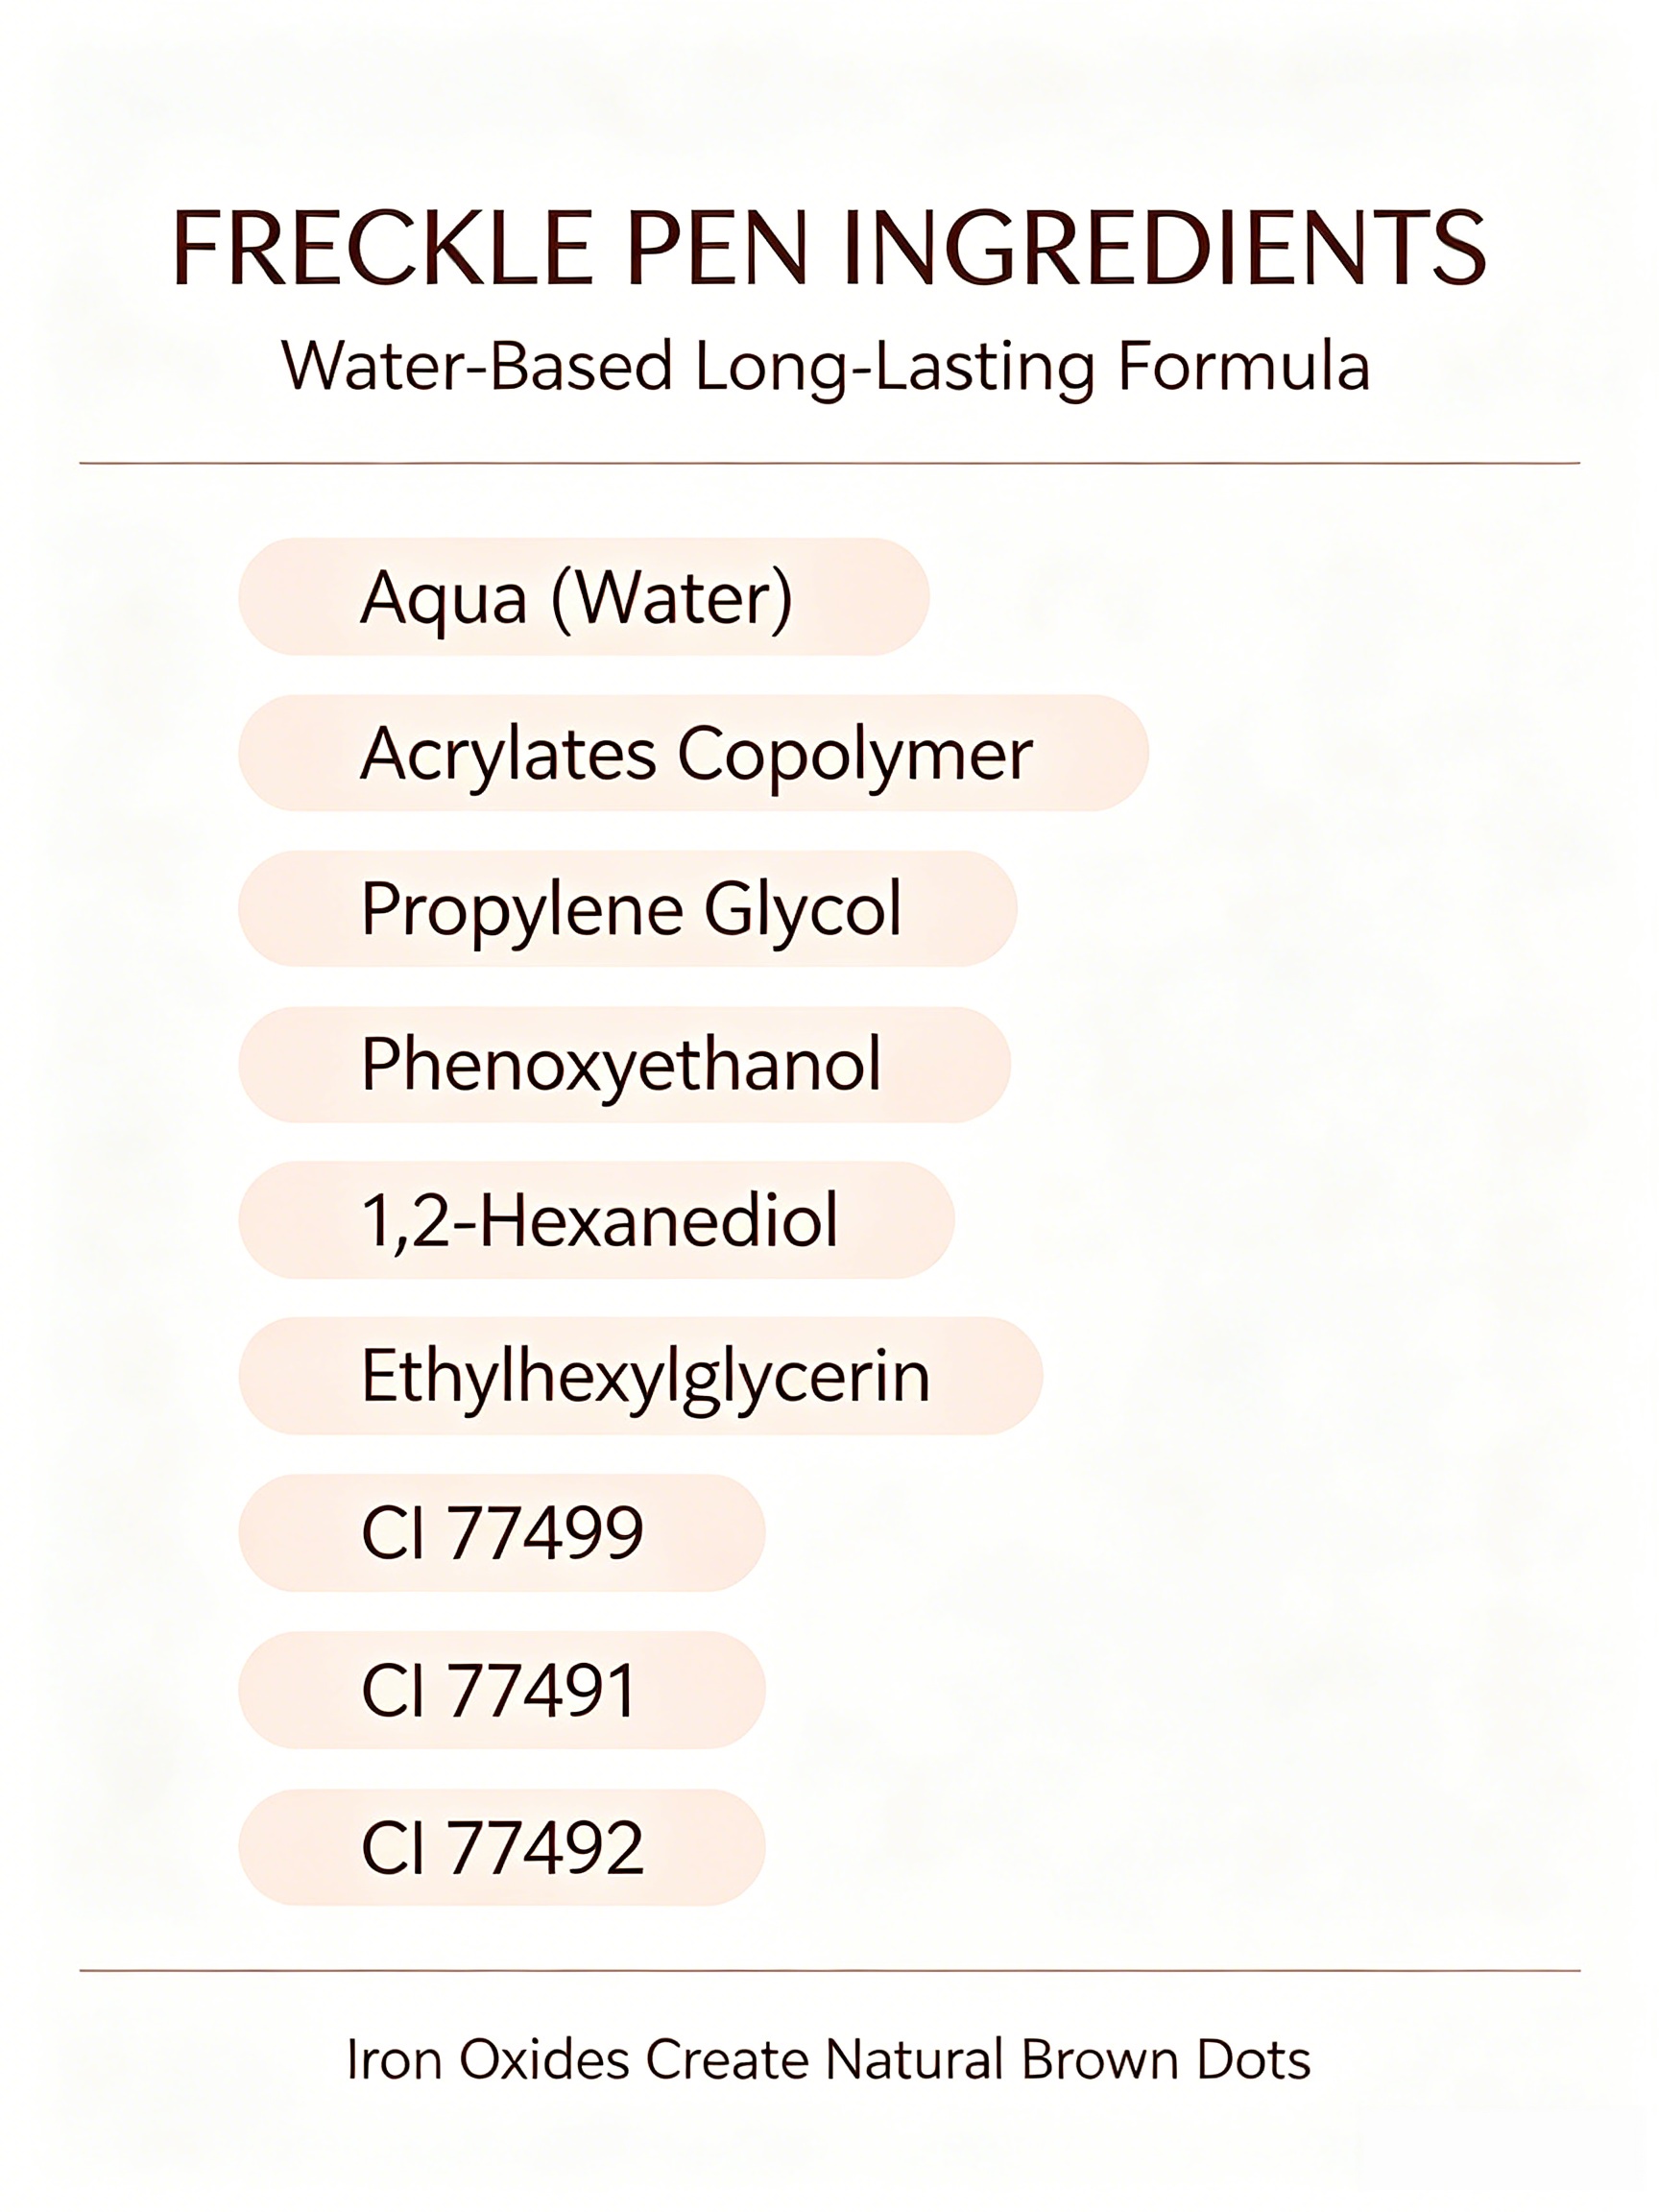This screenshot has width=1659, height=2212.
Task: Select the CI 77491 pigment pill
Action: coord(502,1690)
